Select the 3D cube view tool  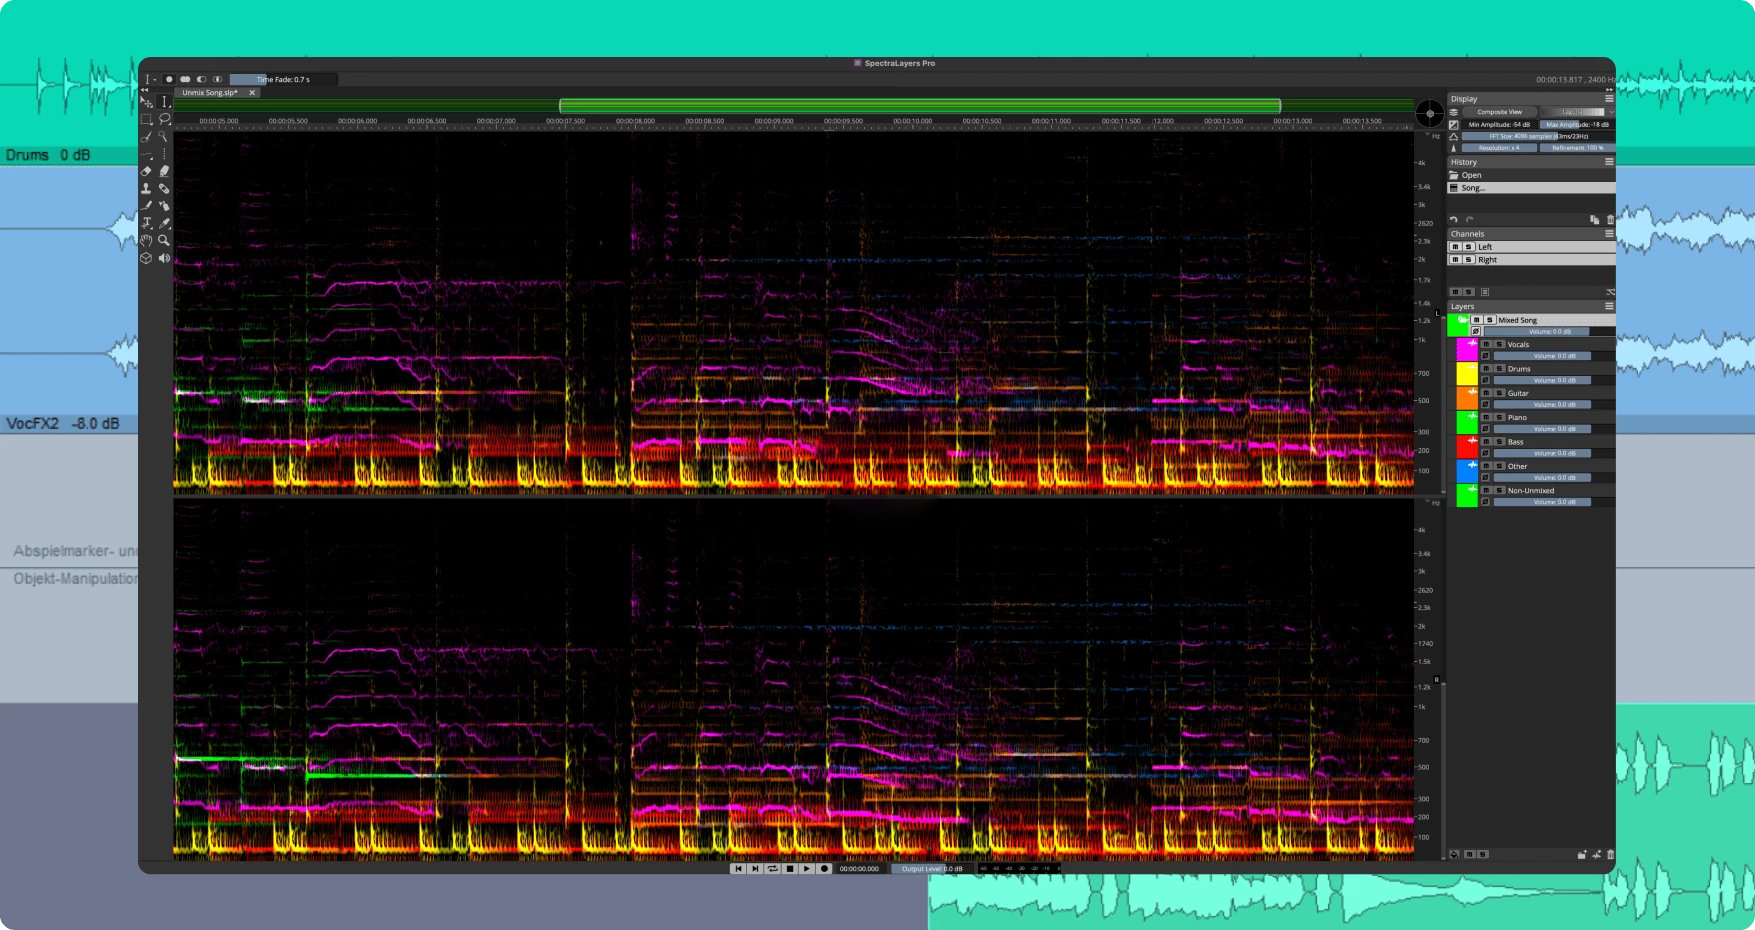(146, 258)
